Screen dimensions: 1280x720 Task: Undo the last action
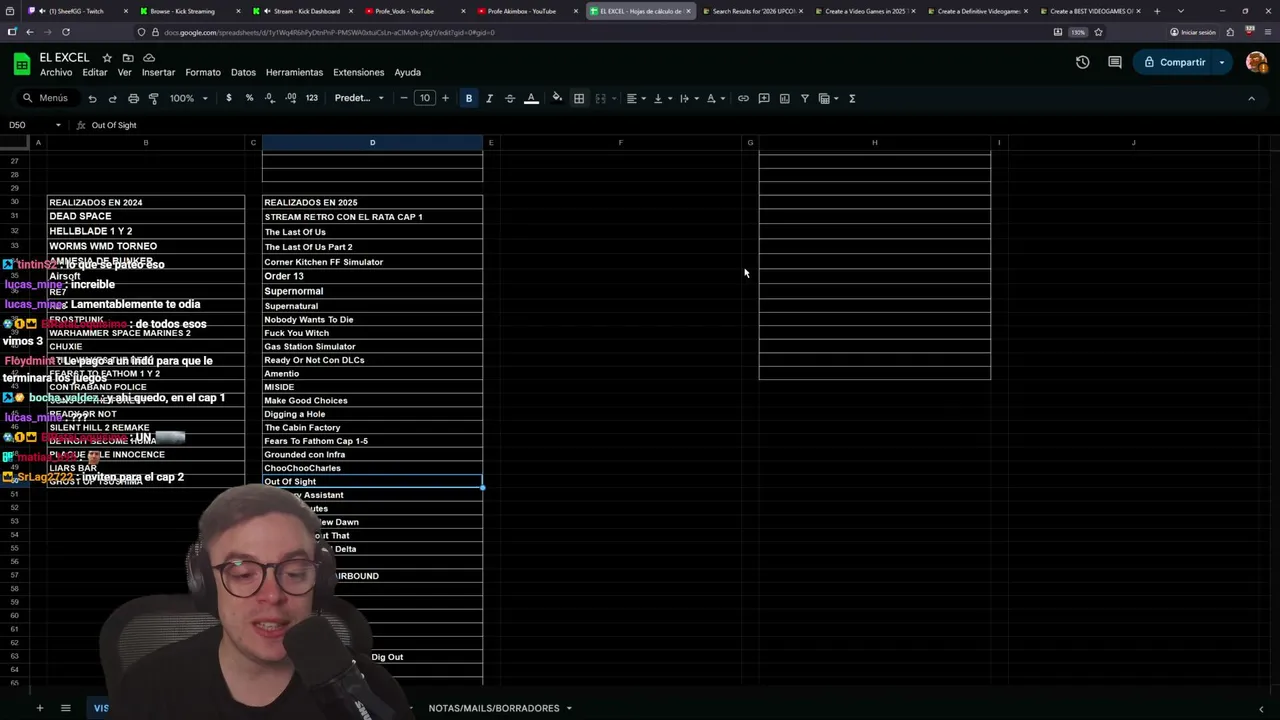pos(92,98)
